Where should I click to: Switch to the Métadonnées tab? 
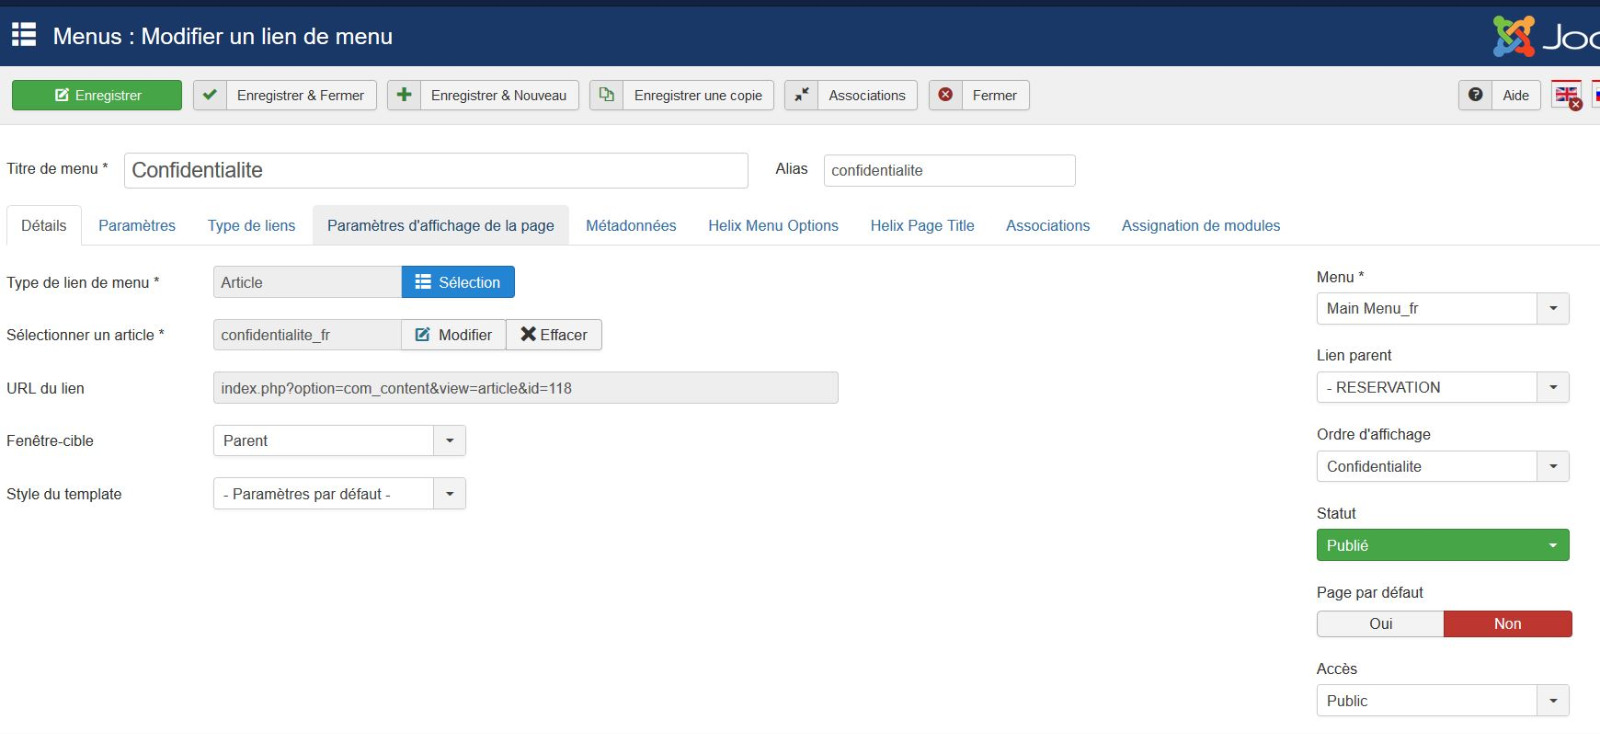[x=630, y=226]
